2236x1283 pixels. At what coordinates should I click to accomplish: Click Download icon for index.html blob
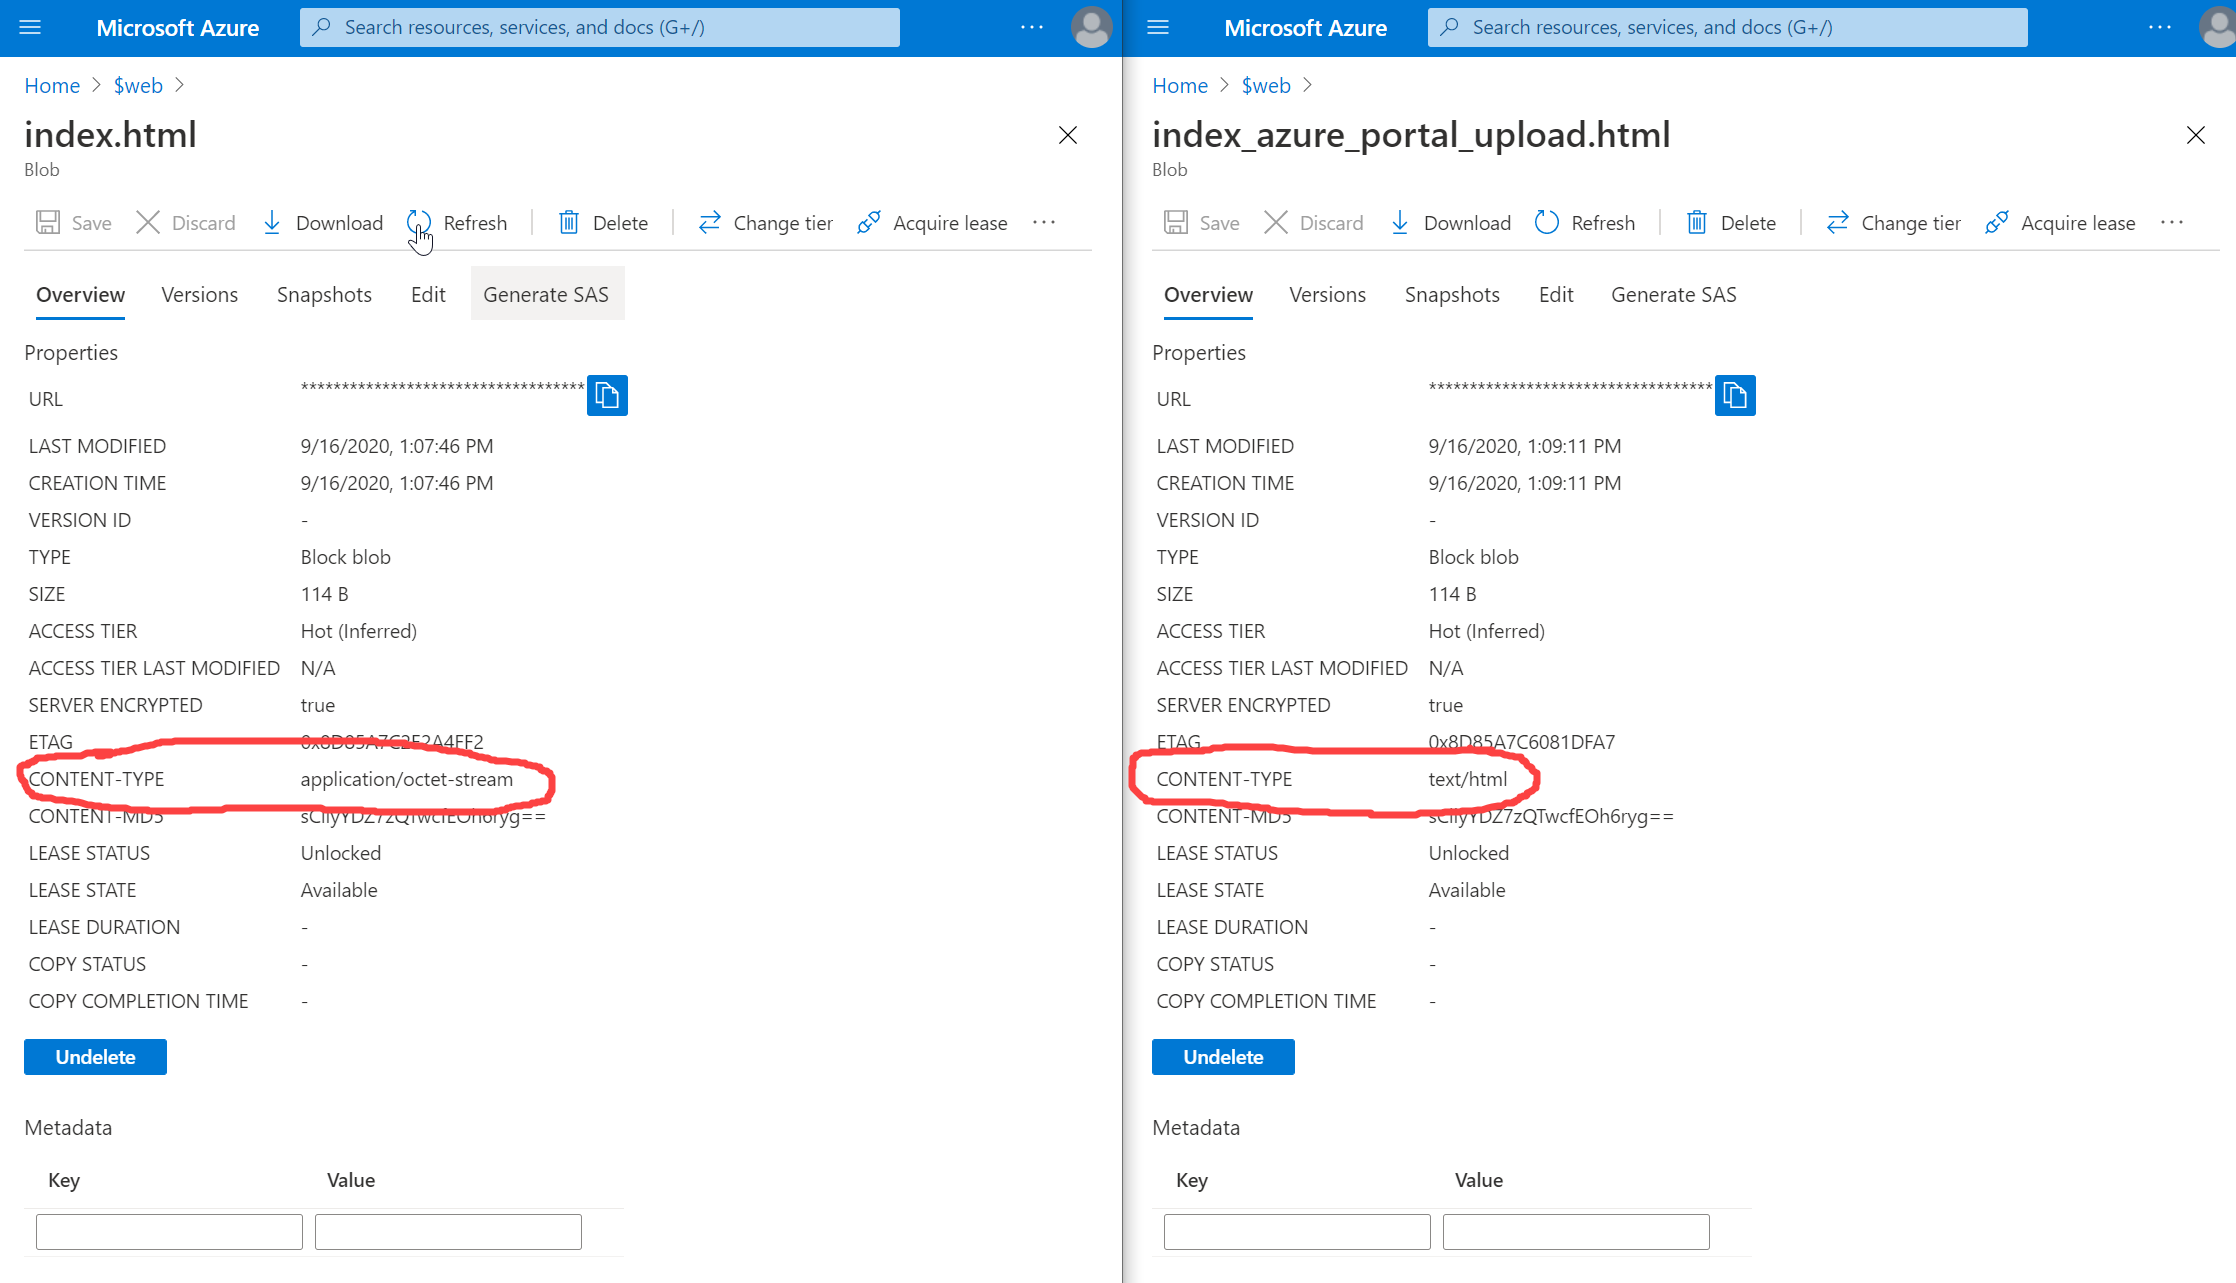pyautogui.click(x=272, y=222)
